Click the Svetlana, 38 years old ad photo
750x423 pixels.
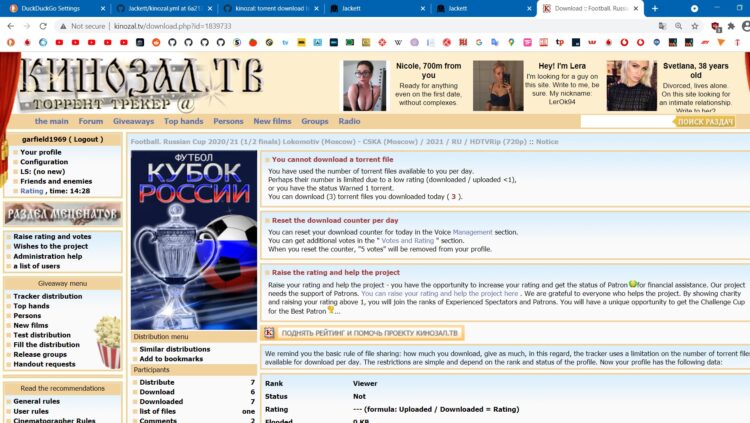(x=631, y=86)
